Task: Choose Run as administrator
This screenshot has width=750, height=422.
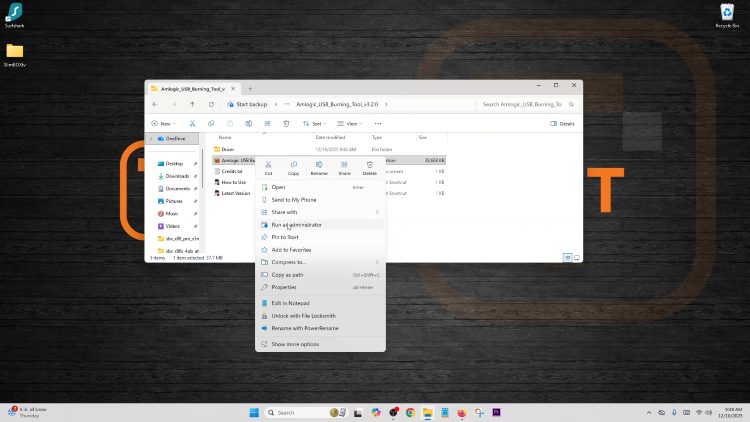Action: pos(320,224)
